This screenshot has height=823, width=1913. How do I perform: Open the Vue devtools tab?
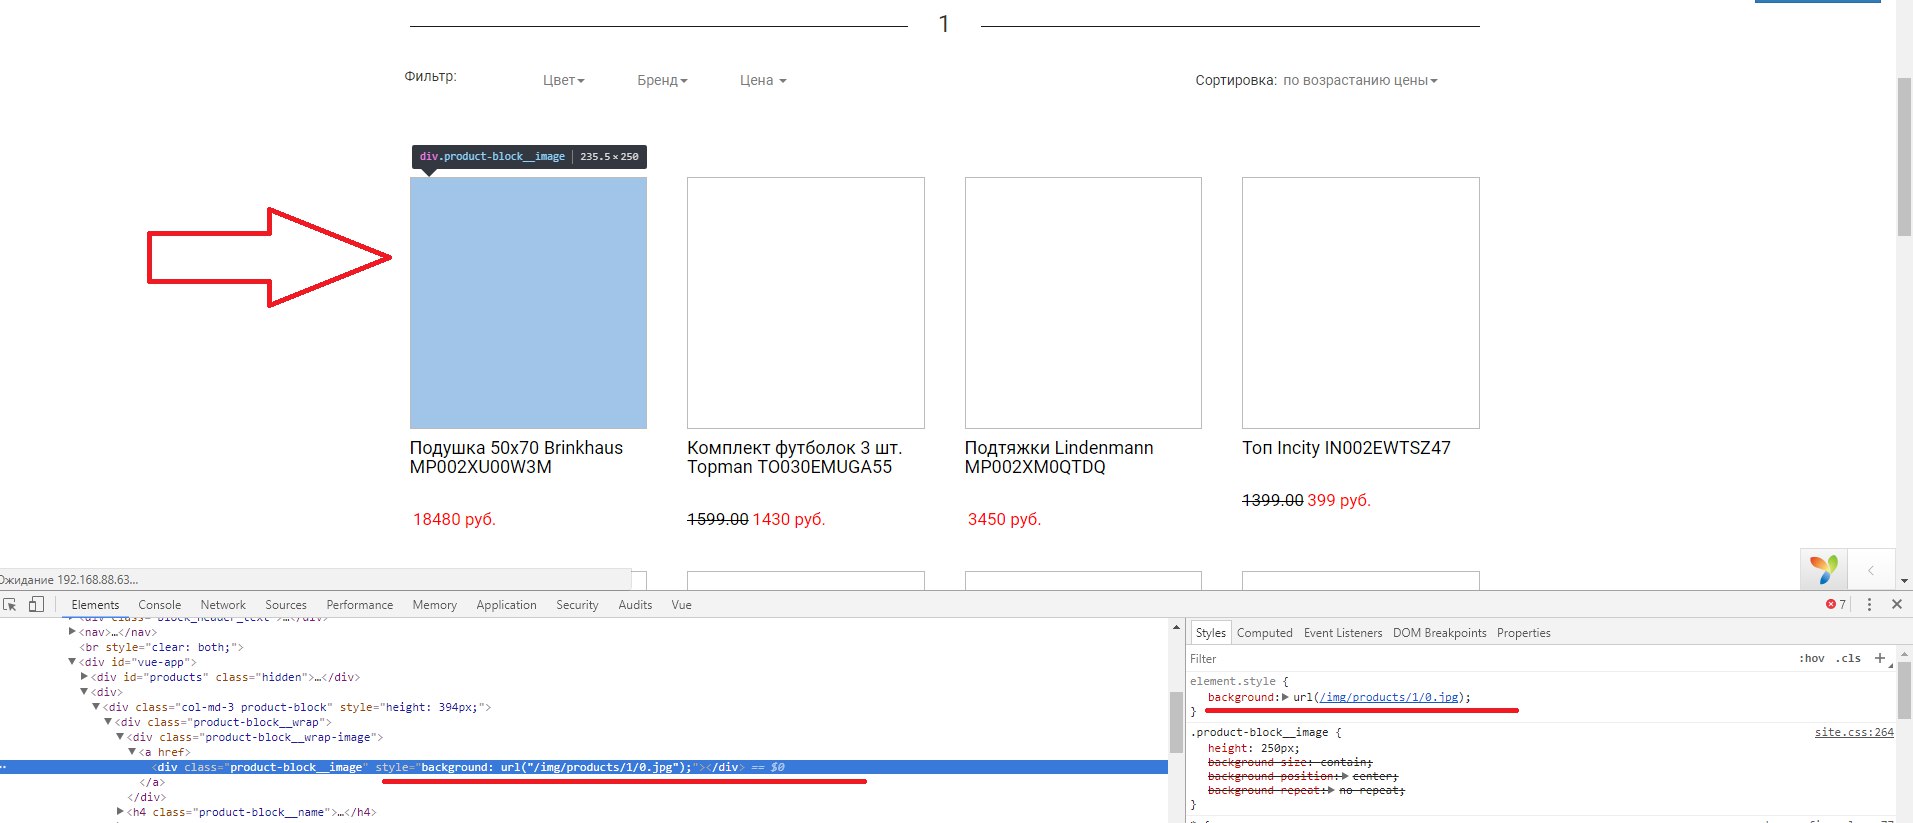point(682,605)
